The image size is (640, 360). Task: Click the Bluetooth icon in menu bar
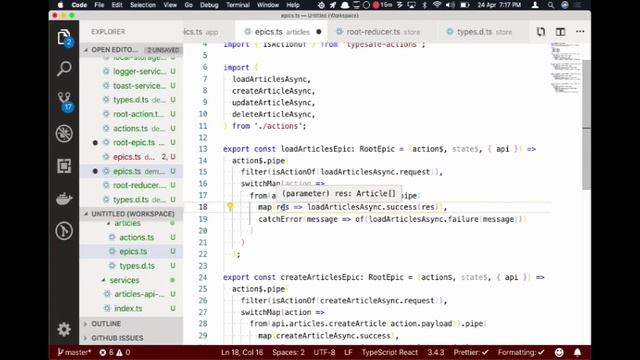(x=424, y=5)
